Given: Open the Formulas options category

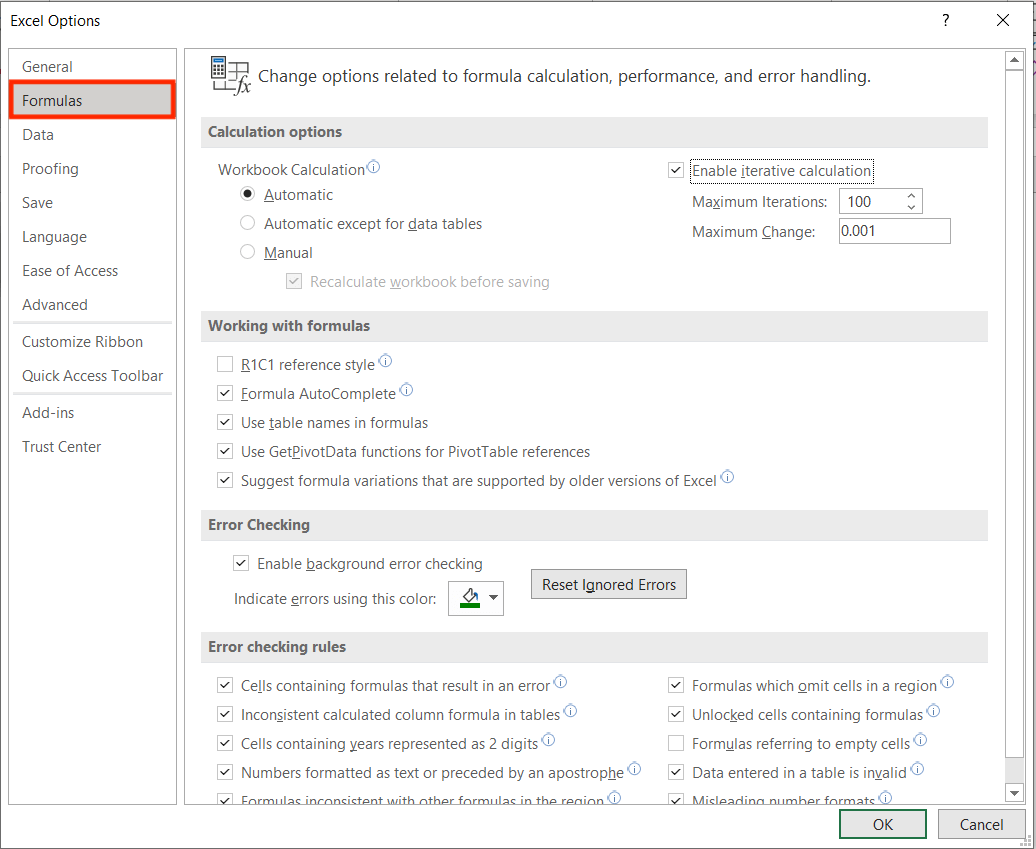Looking at the screenshot, I should click(92, 100).
